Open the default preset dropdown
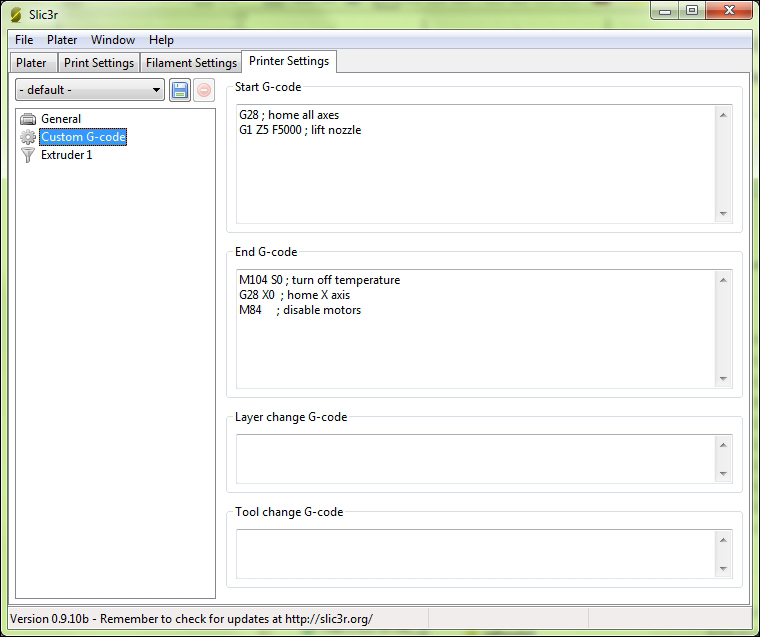 point(90,90)
